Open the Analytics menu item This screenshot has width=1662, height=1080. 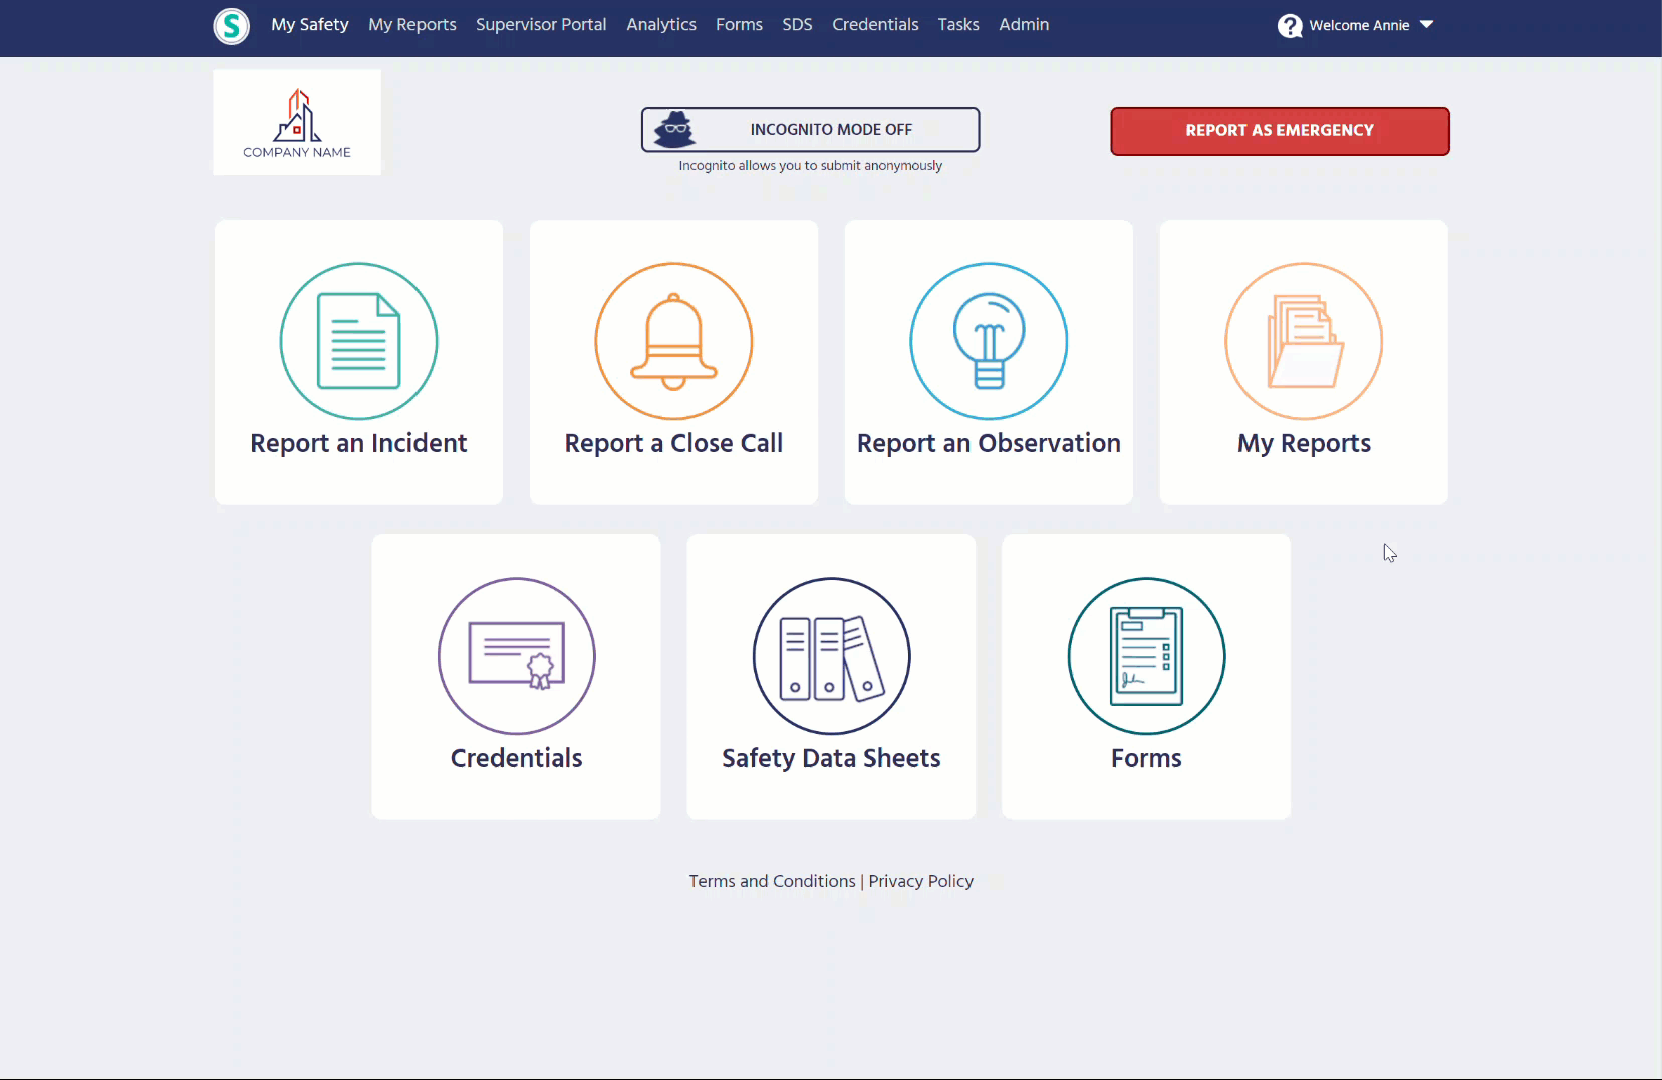661,24
